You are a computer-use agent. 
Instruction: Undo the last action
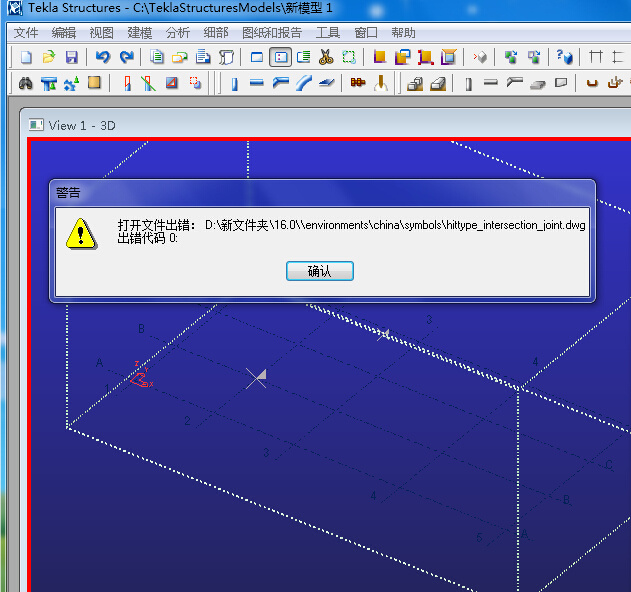point(103,57)
